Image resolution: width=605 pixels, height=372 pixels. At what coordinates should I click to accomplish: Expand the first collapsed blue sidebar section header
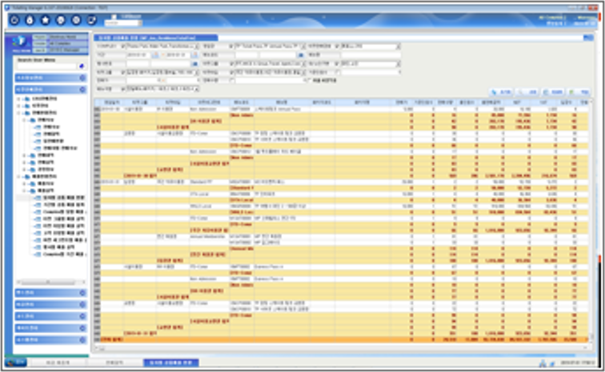coord(51,78)
